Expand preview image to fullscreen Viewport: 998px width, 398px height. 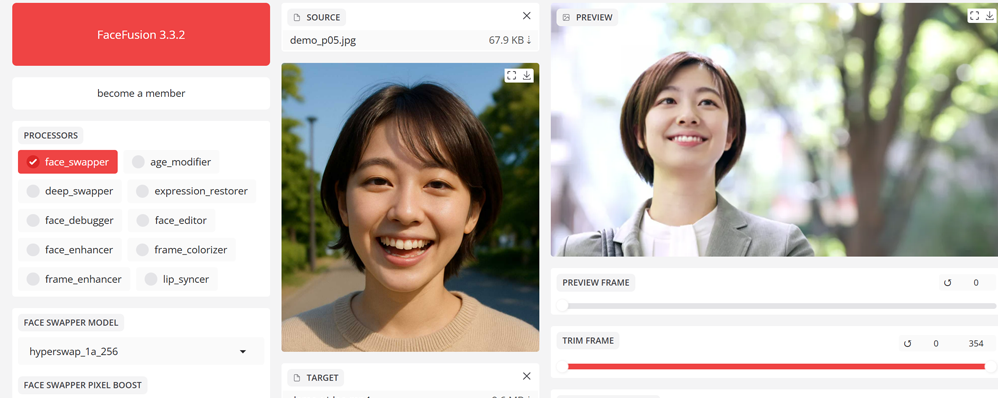coord(974,15)
